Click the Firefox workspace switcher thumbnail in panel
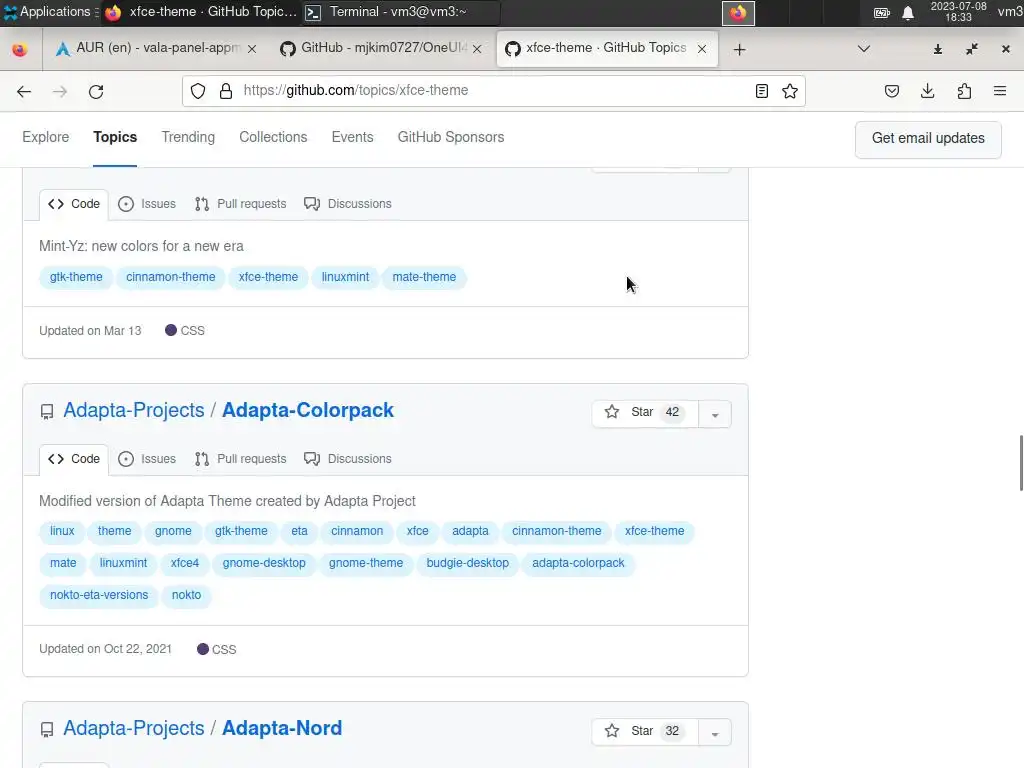 [x=739, y=13]
